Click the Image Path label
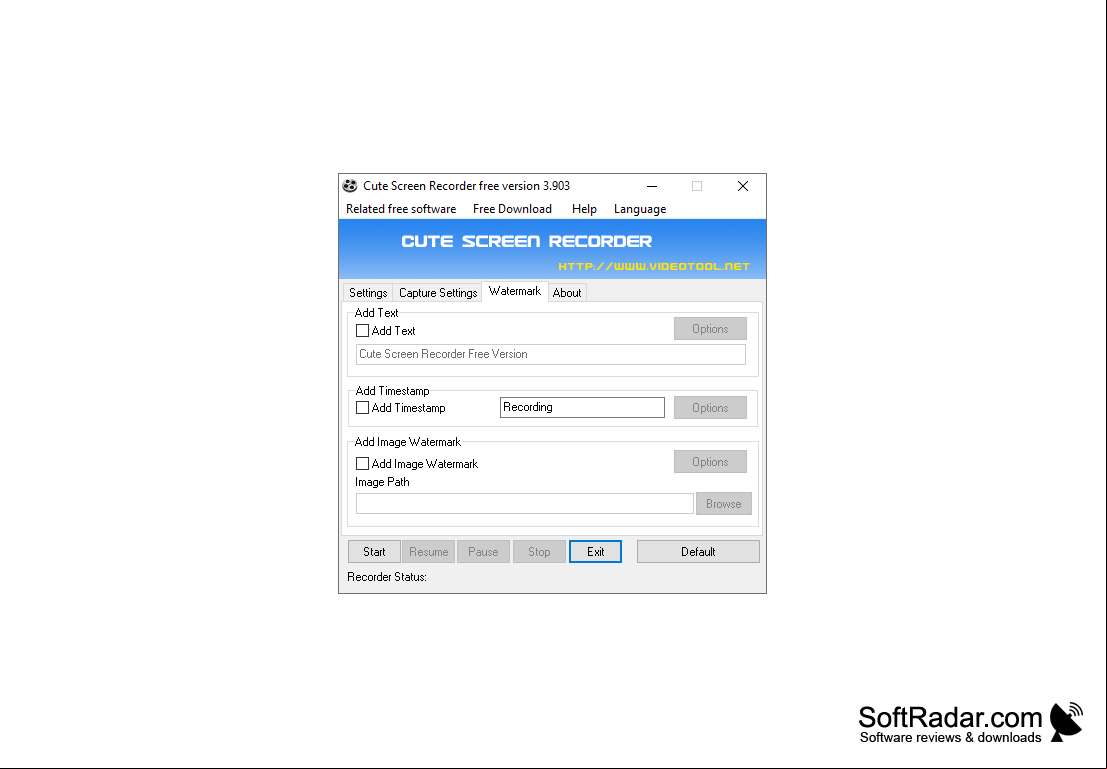 (382, 482)
